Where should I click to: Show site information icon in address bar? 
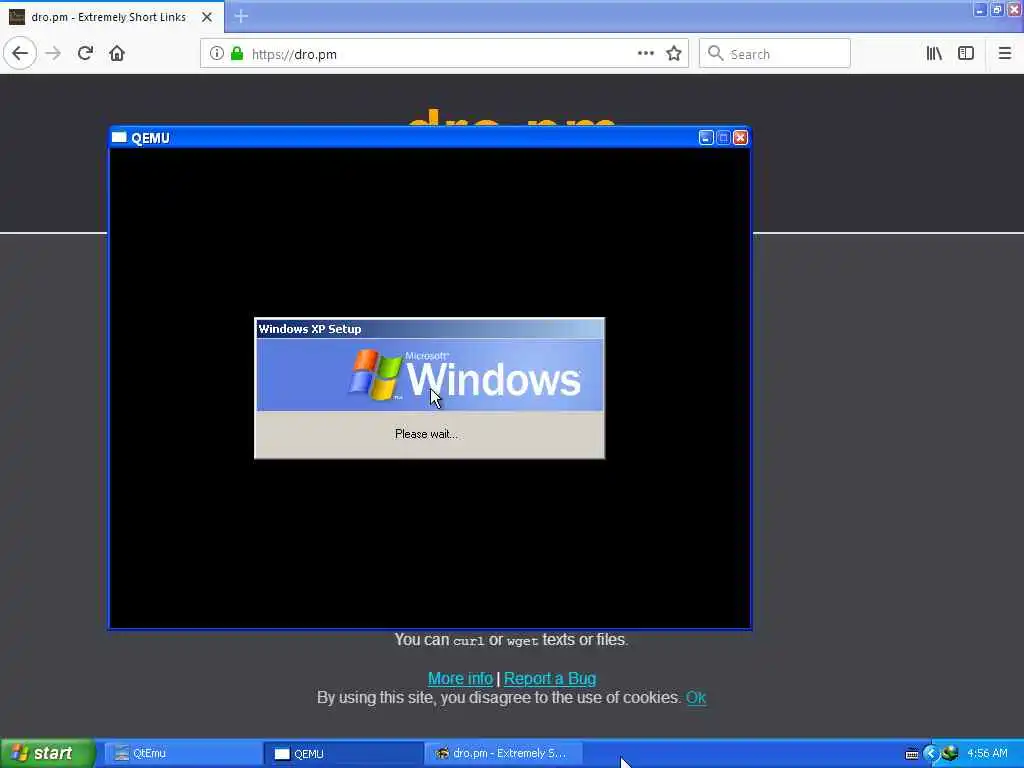[216, 54]
